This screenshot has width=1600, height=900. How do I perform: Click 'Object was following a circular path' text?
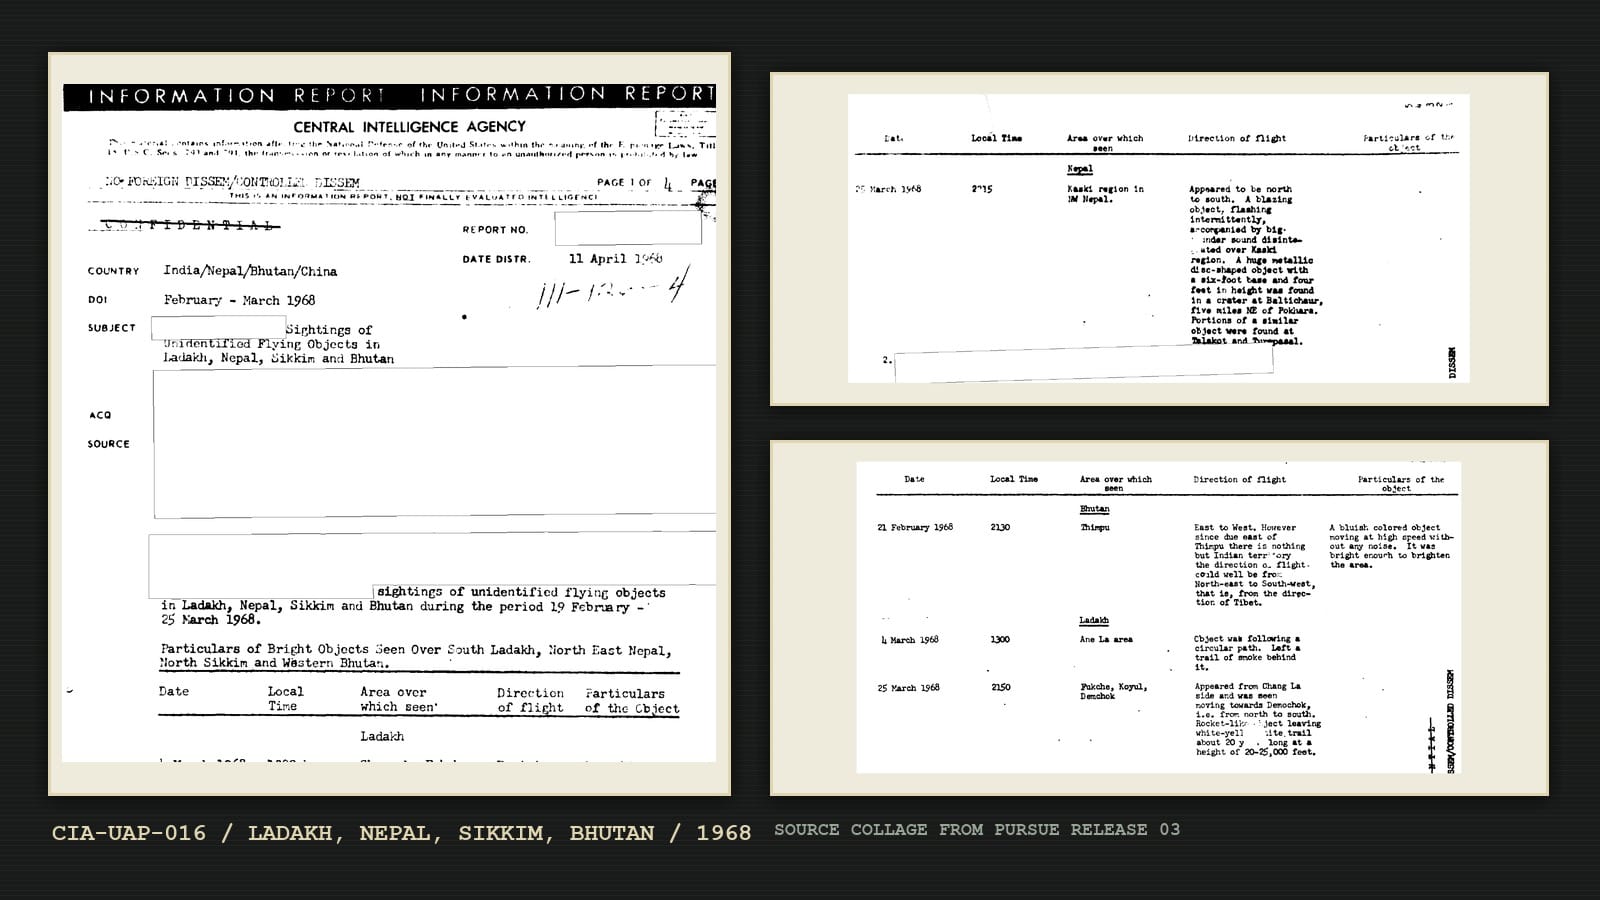1247,644
